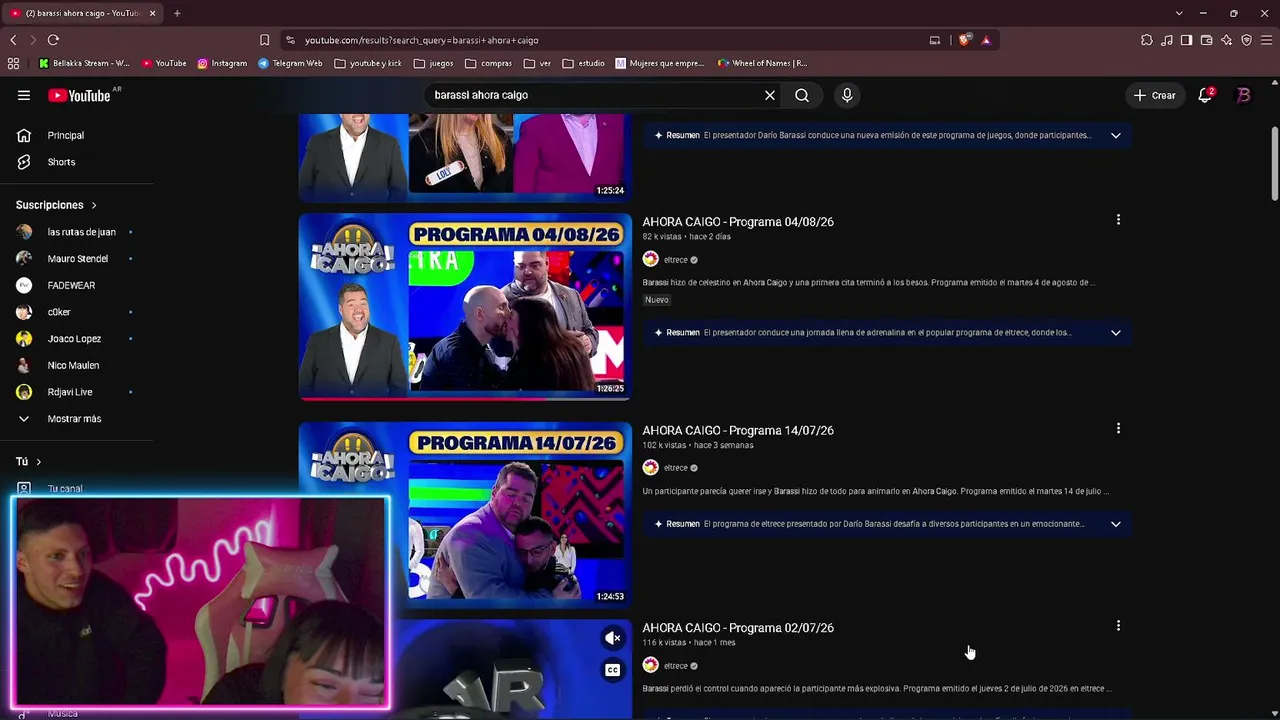
Task: Open the Bellakka Stream bookmark
Action: (x=84, y=63)
